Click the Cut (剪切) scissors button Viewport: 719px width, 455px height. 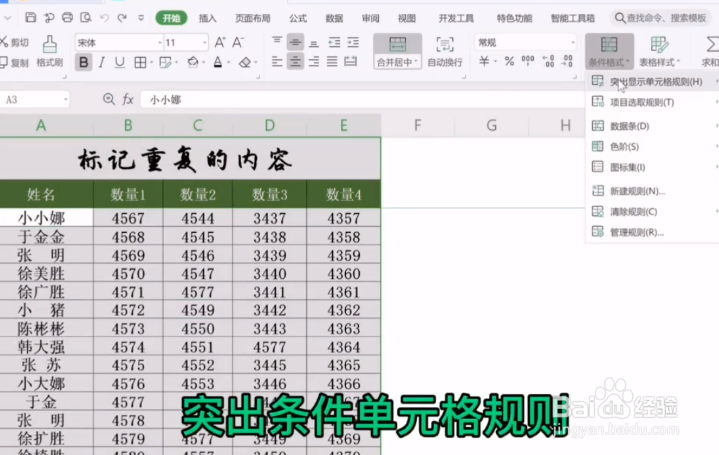[x=14, y=43]
